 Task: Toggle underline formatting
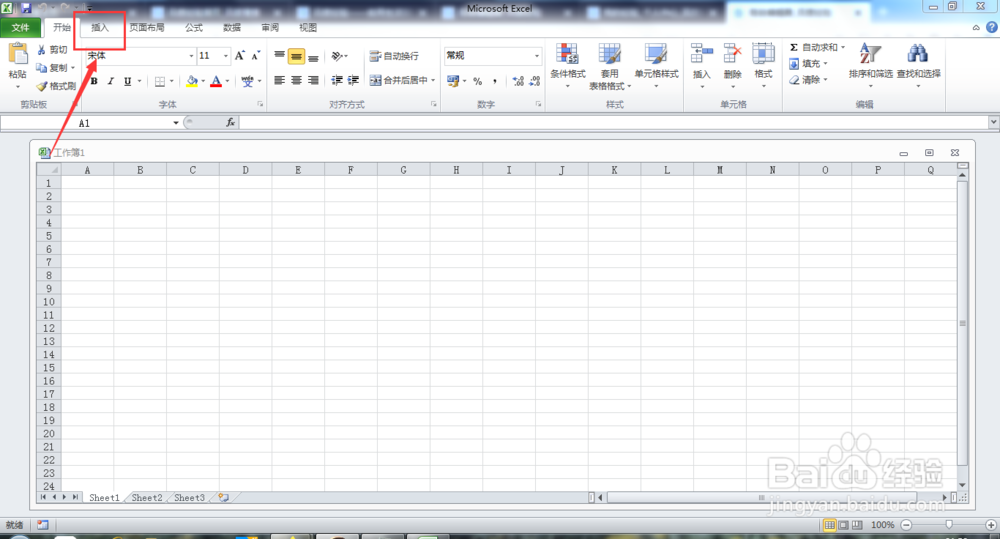point(128,81)
